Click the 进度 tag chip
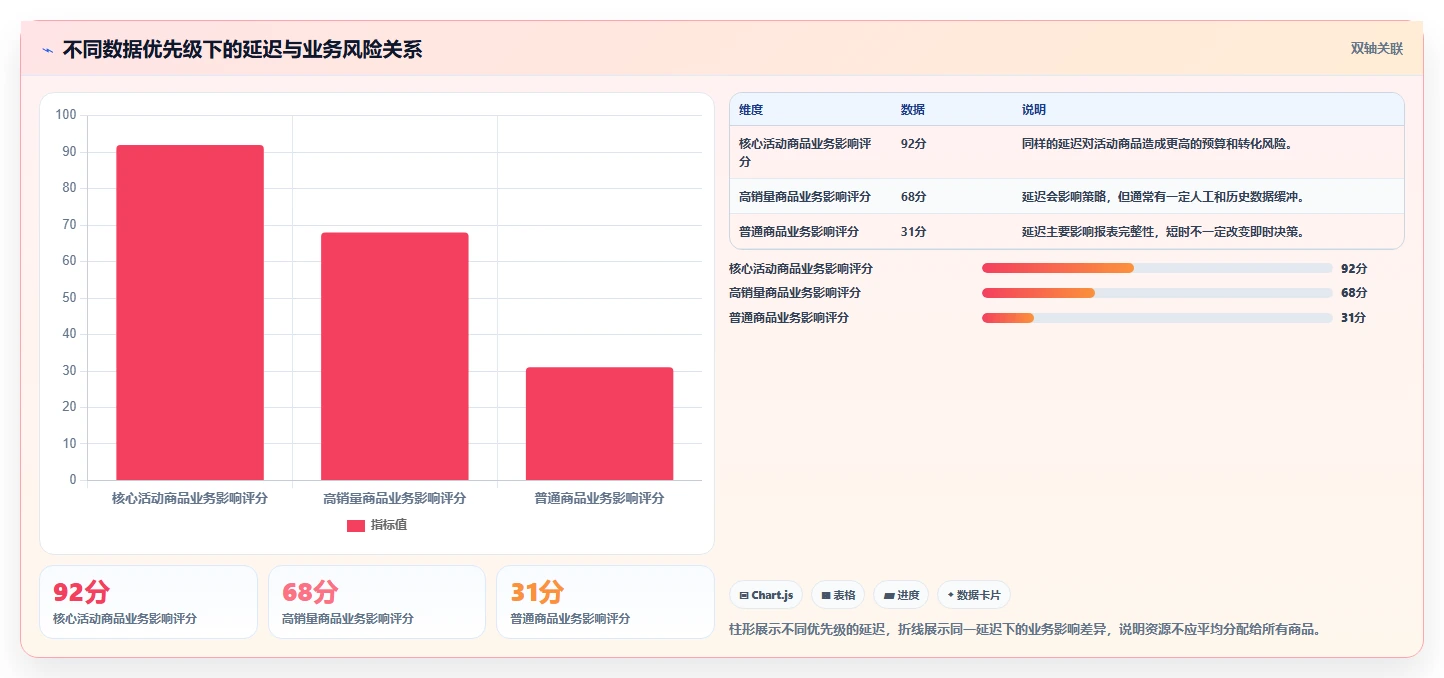Image resolution: width=1444 pixels, height=678 pixels. coord(901,595)
